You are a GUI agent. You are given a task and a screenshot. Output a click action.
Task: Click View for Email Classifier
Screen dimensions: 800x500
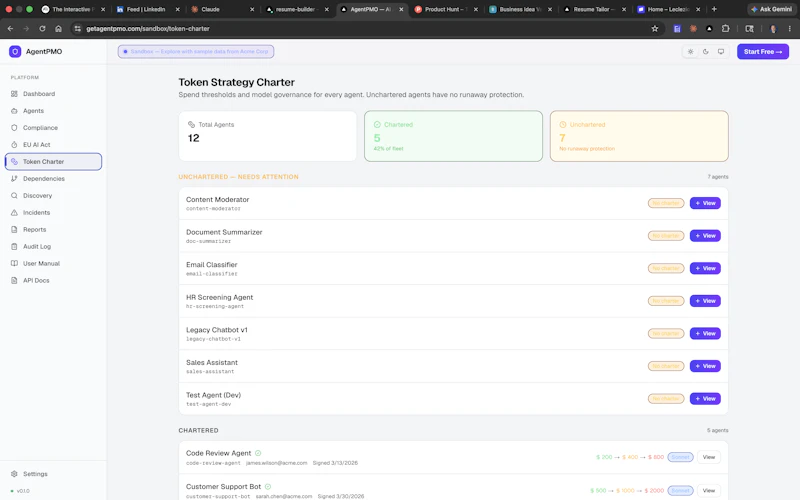tap(705, 268)
